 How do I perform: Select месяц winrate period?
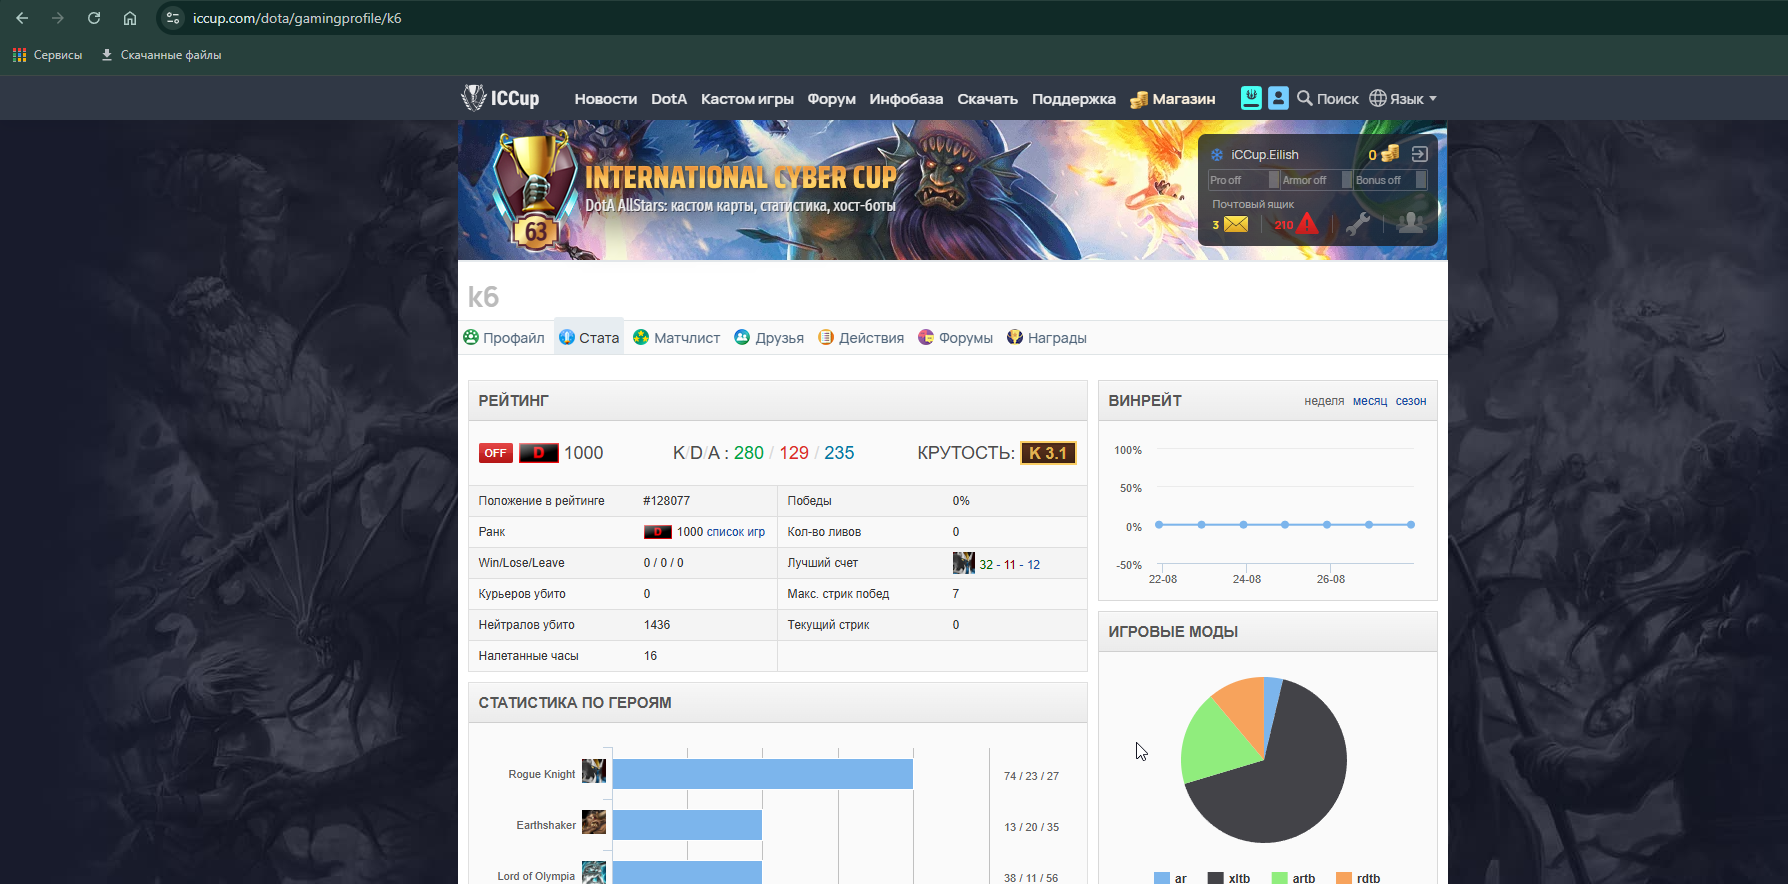[1370, 401]
